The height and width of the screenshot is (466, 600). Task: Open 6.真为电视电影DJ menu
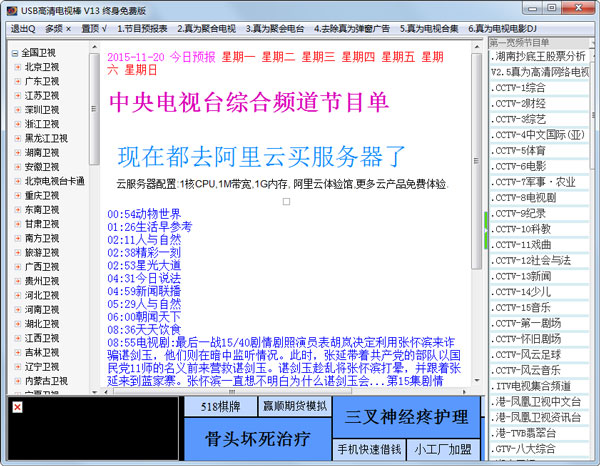pos(502,29)
